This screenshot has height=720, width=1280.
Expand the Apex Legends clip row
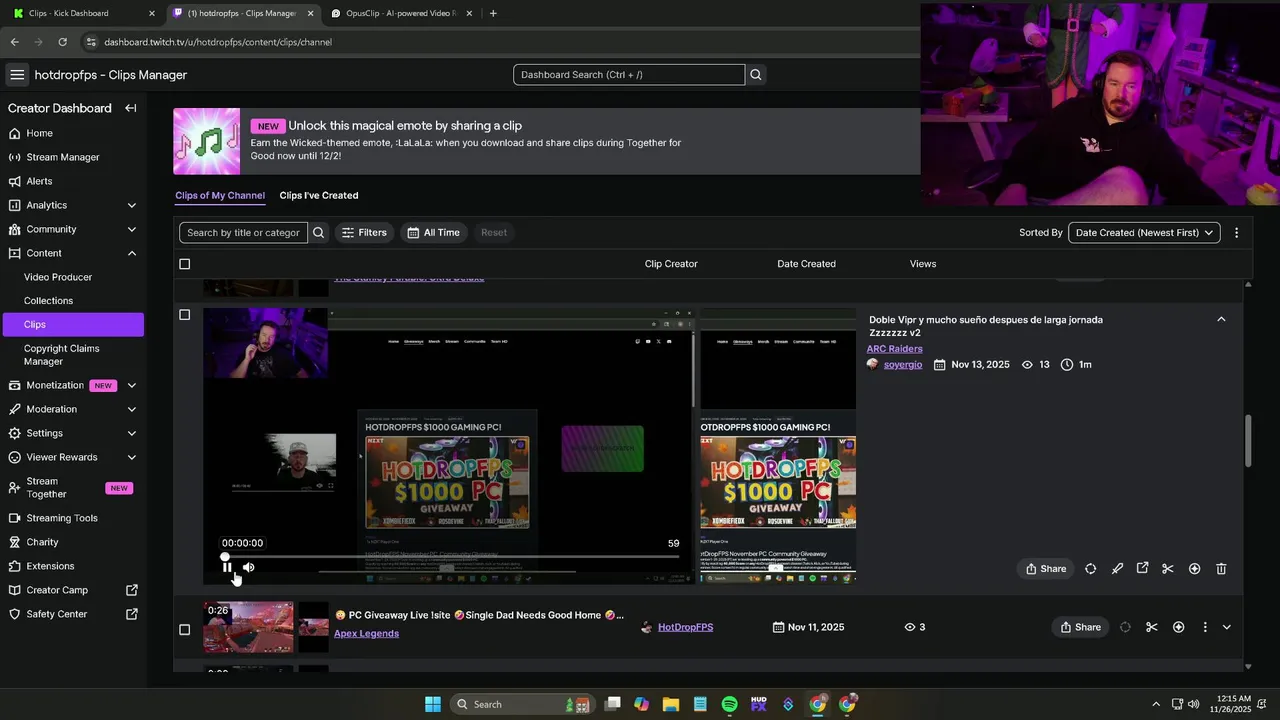click(x=1227, y=627)
